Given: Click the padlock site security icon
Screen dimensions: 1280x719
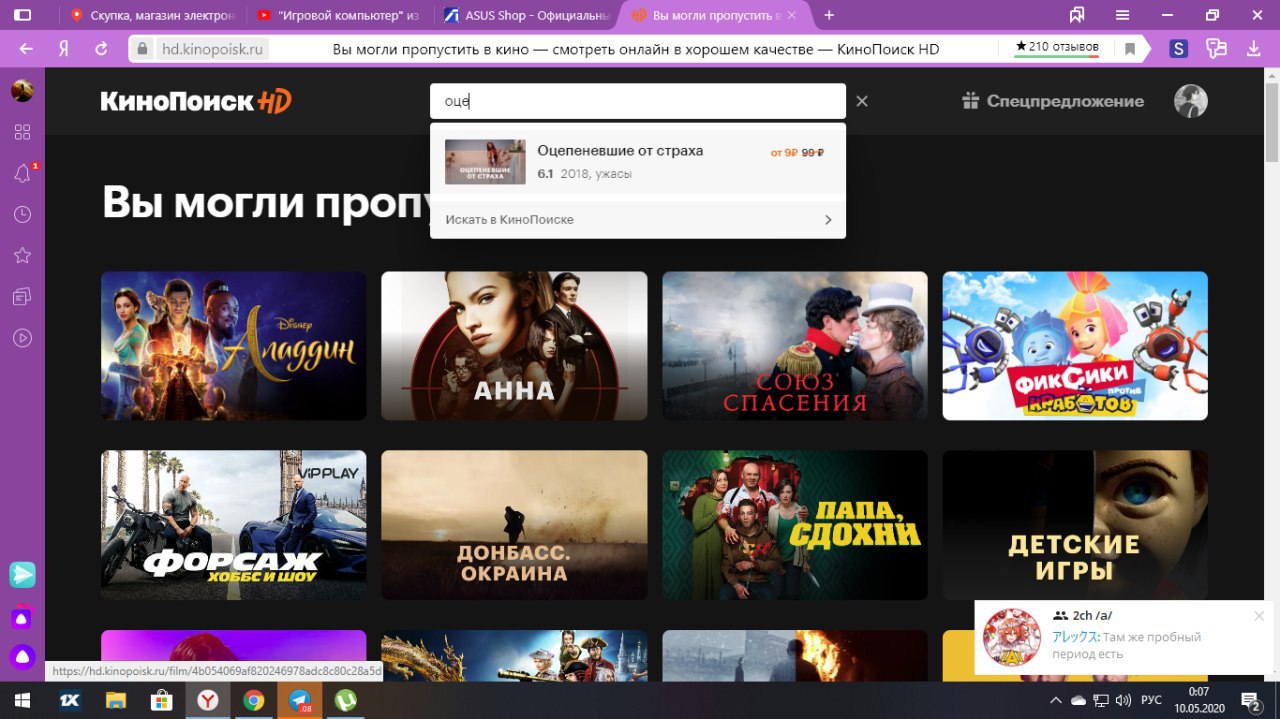Looking at the screenshot, I should pyautogui.click(x=143, y=48).
